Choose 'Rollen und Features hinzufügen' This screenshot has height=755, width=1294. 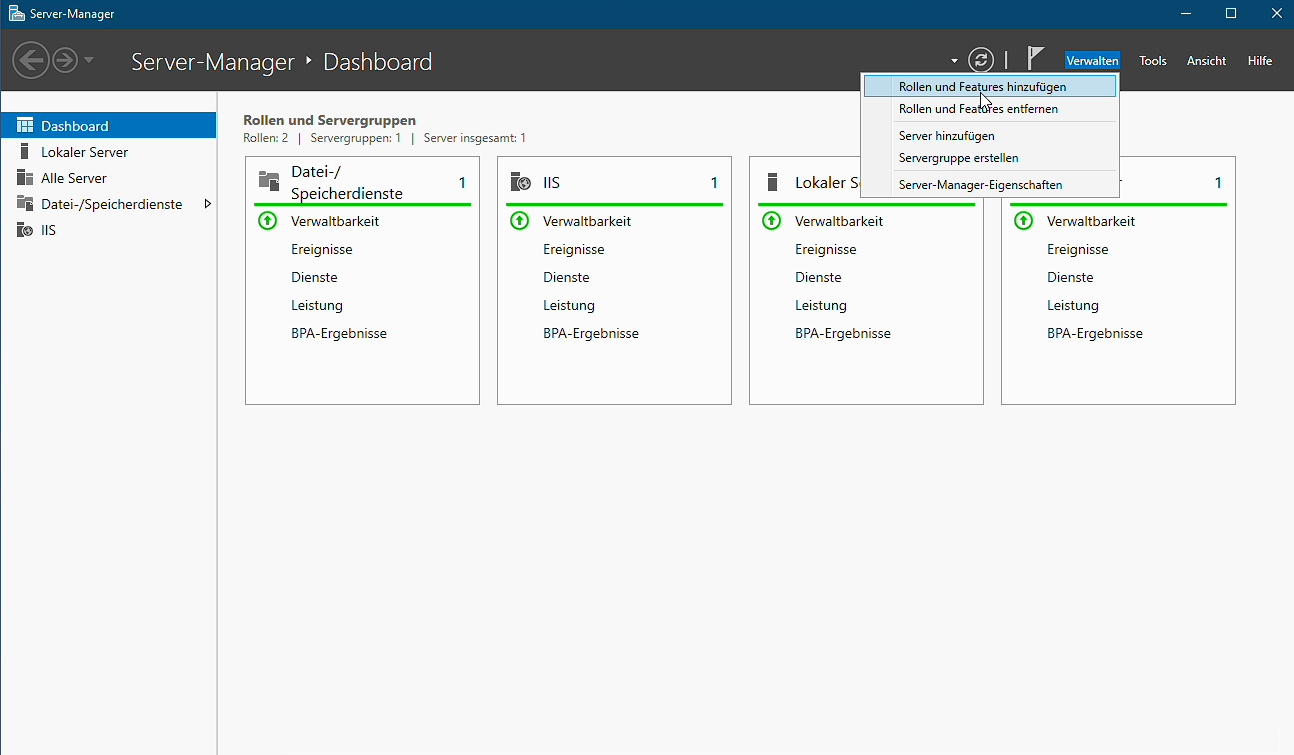989,87
